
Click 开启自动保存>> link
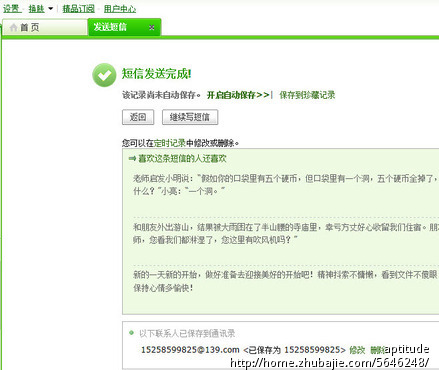pos(238,95)
